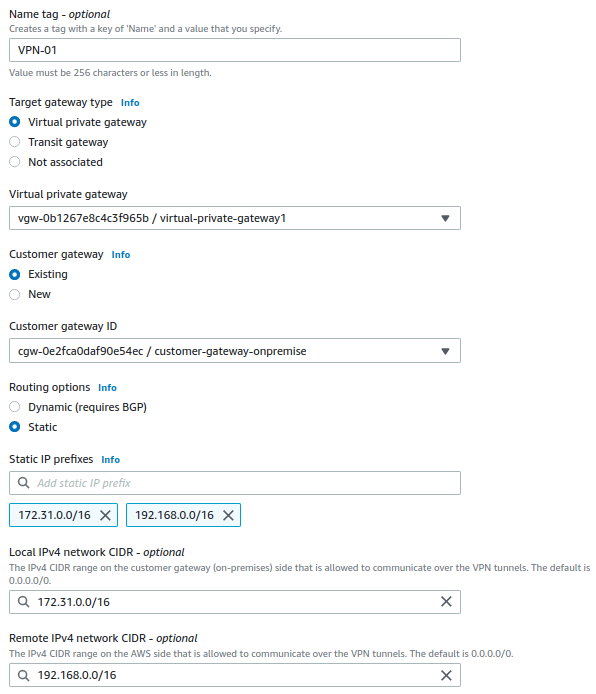596x694 pixels.
Task: Expand the Customer gateway ID dropdown
Action: (x=235, y=351)
